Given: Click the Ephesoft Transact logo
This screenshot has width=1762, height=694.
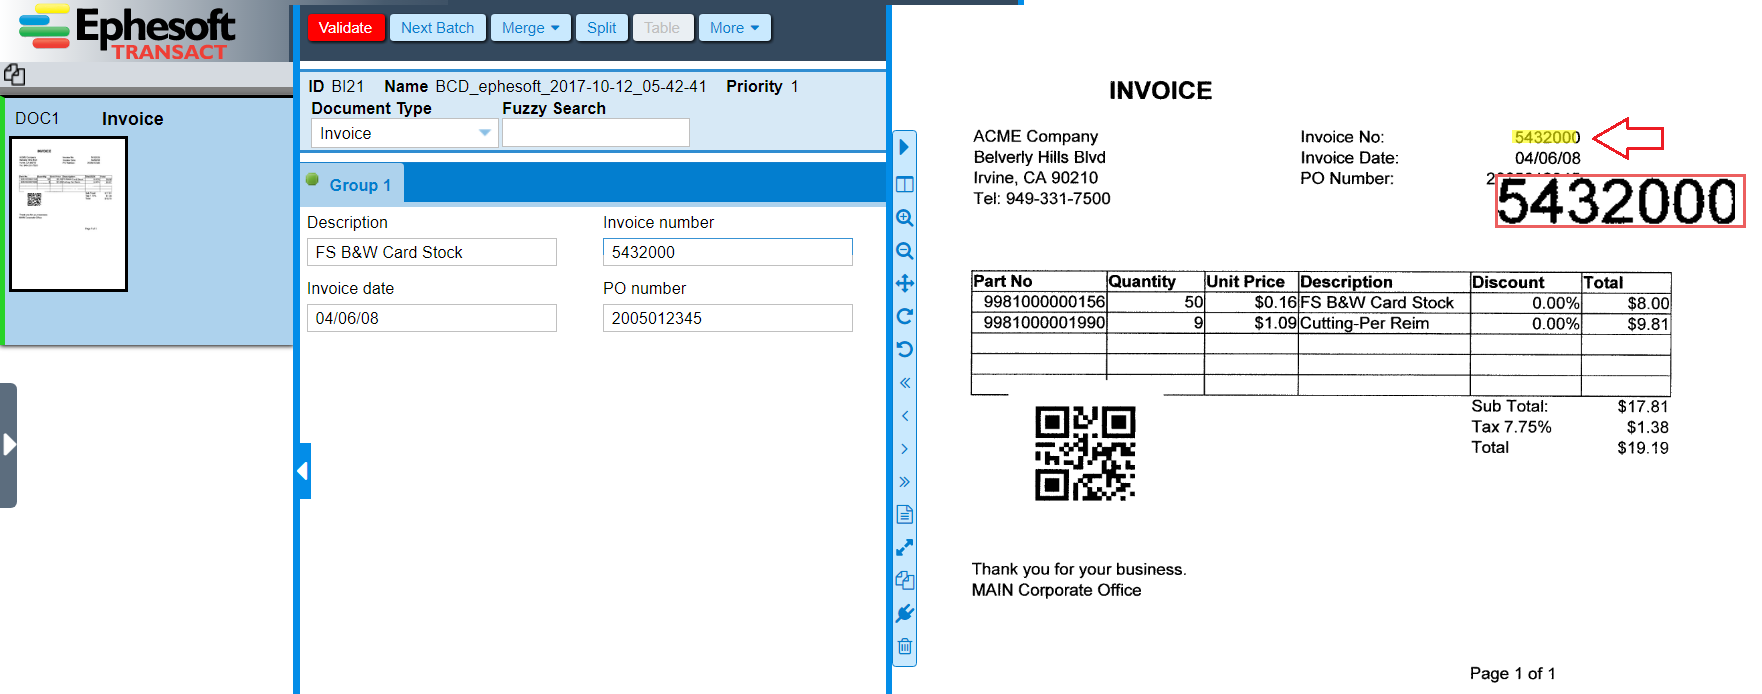Looking at the screenshot, I should [127, 32].
